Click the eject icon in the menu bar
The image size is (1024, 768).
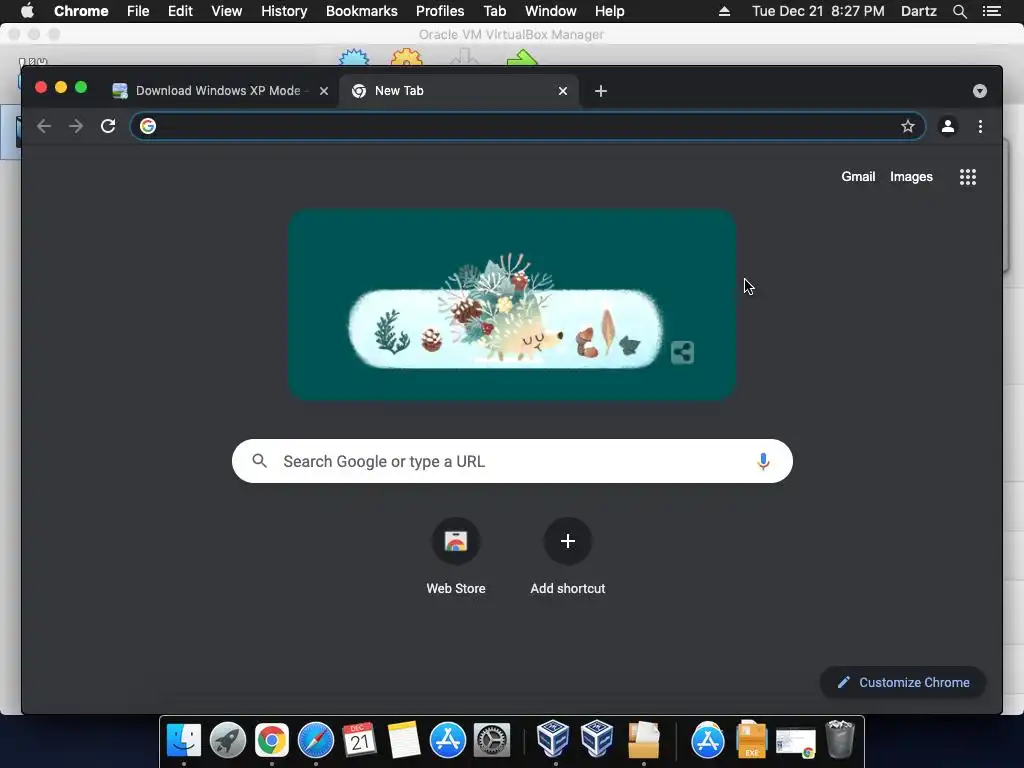coord(724,11)
